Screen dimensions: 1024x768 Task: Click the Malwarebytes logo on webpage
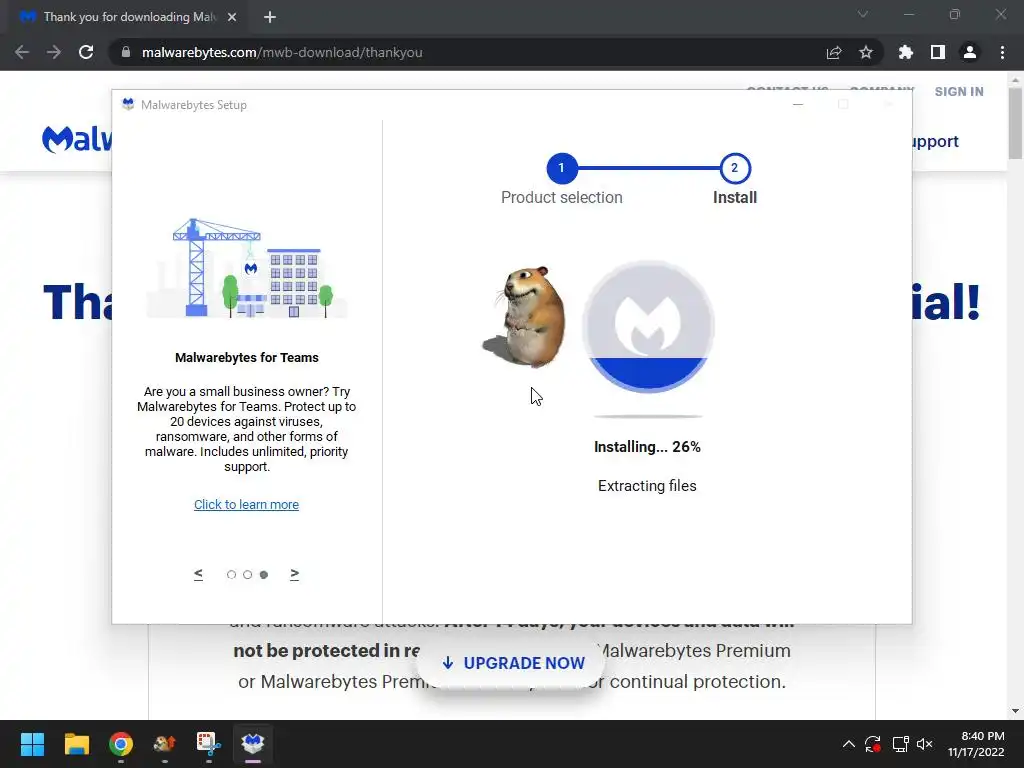(x=77, y=139)
